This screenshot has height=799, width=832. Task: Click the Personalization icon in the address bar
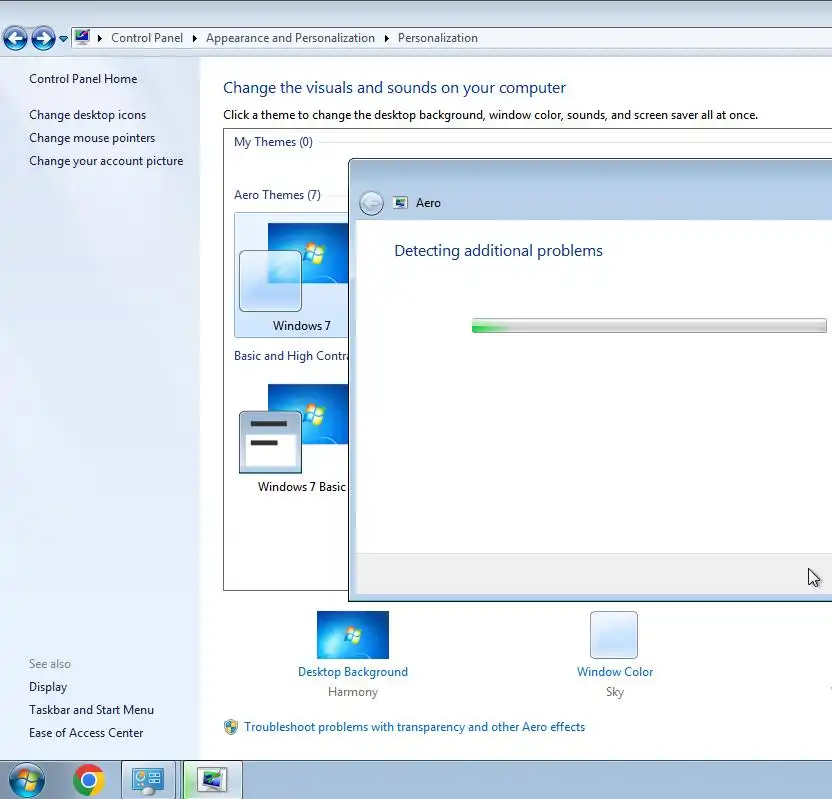pyautogui.click(x=82, y=38)
